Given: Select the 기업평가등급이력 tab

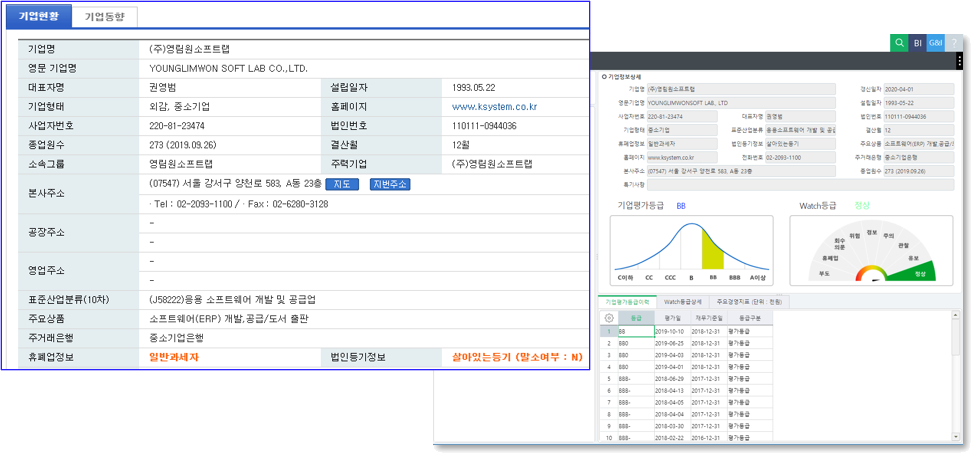Looking at the screenshot, I should (627, 302).
